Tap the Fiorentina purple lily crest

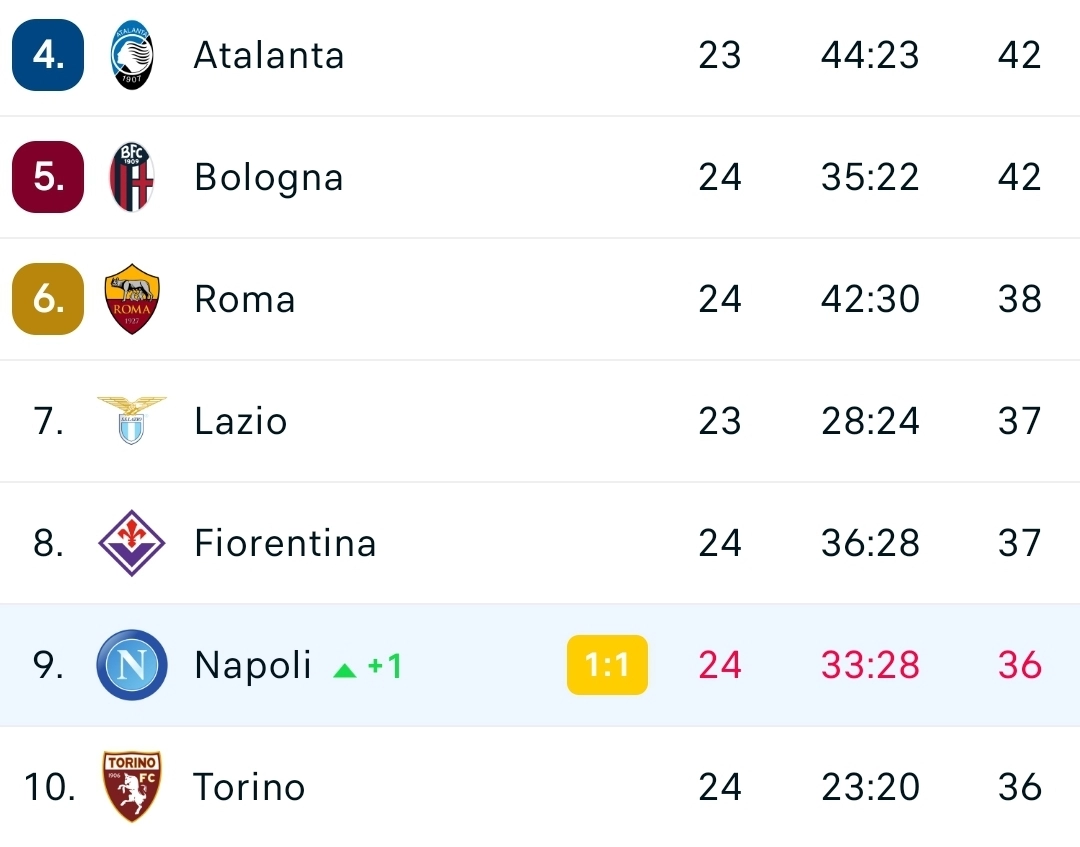(132, 543)
